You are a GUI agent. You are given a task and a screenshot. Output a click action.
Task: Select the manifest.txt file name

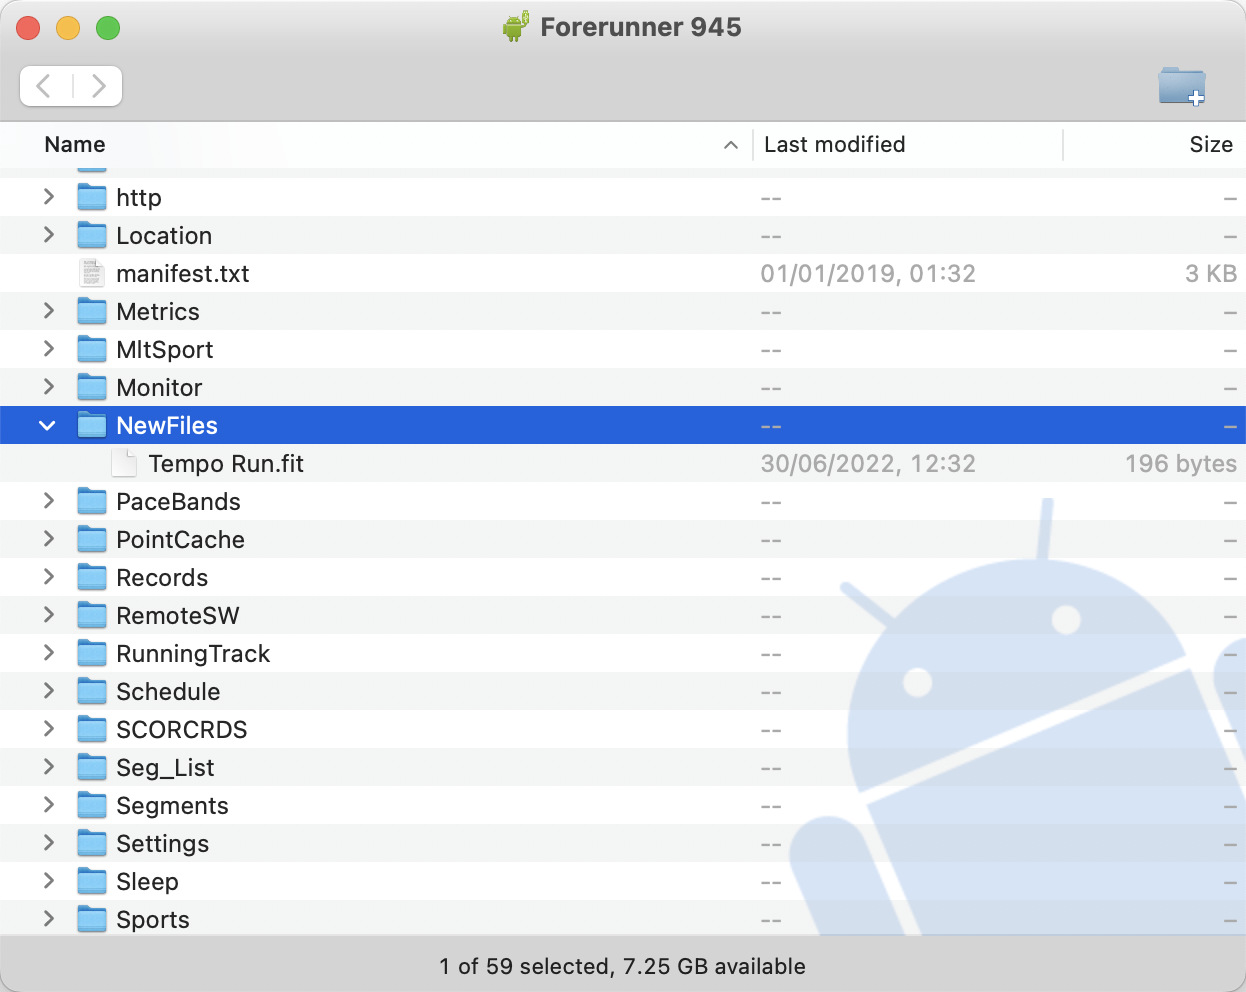pyautogui.click(x=183, y=273)
